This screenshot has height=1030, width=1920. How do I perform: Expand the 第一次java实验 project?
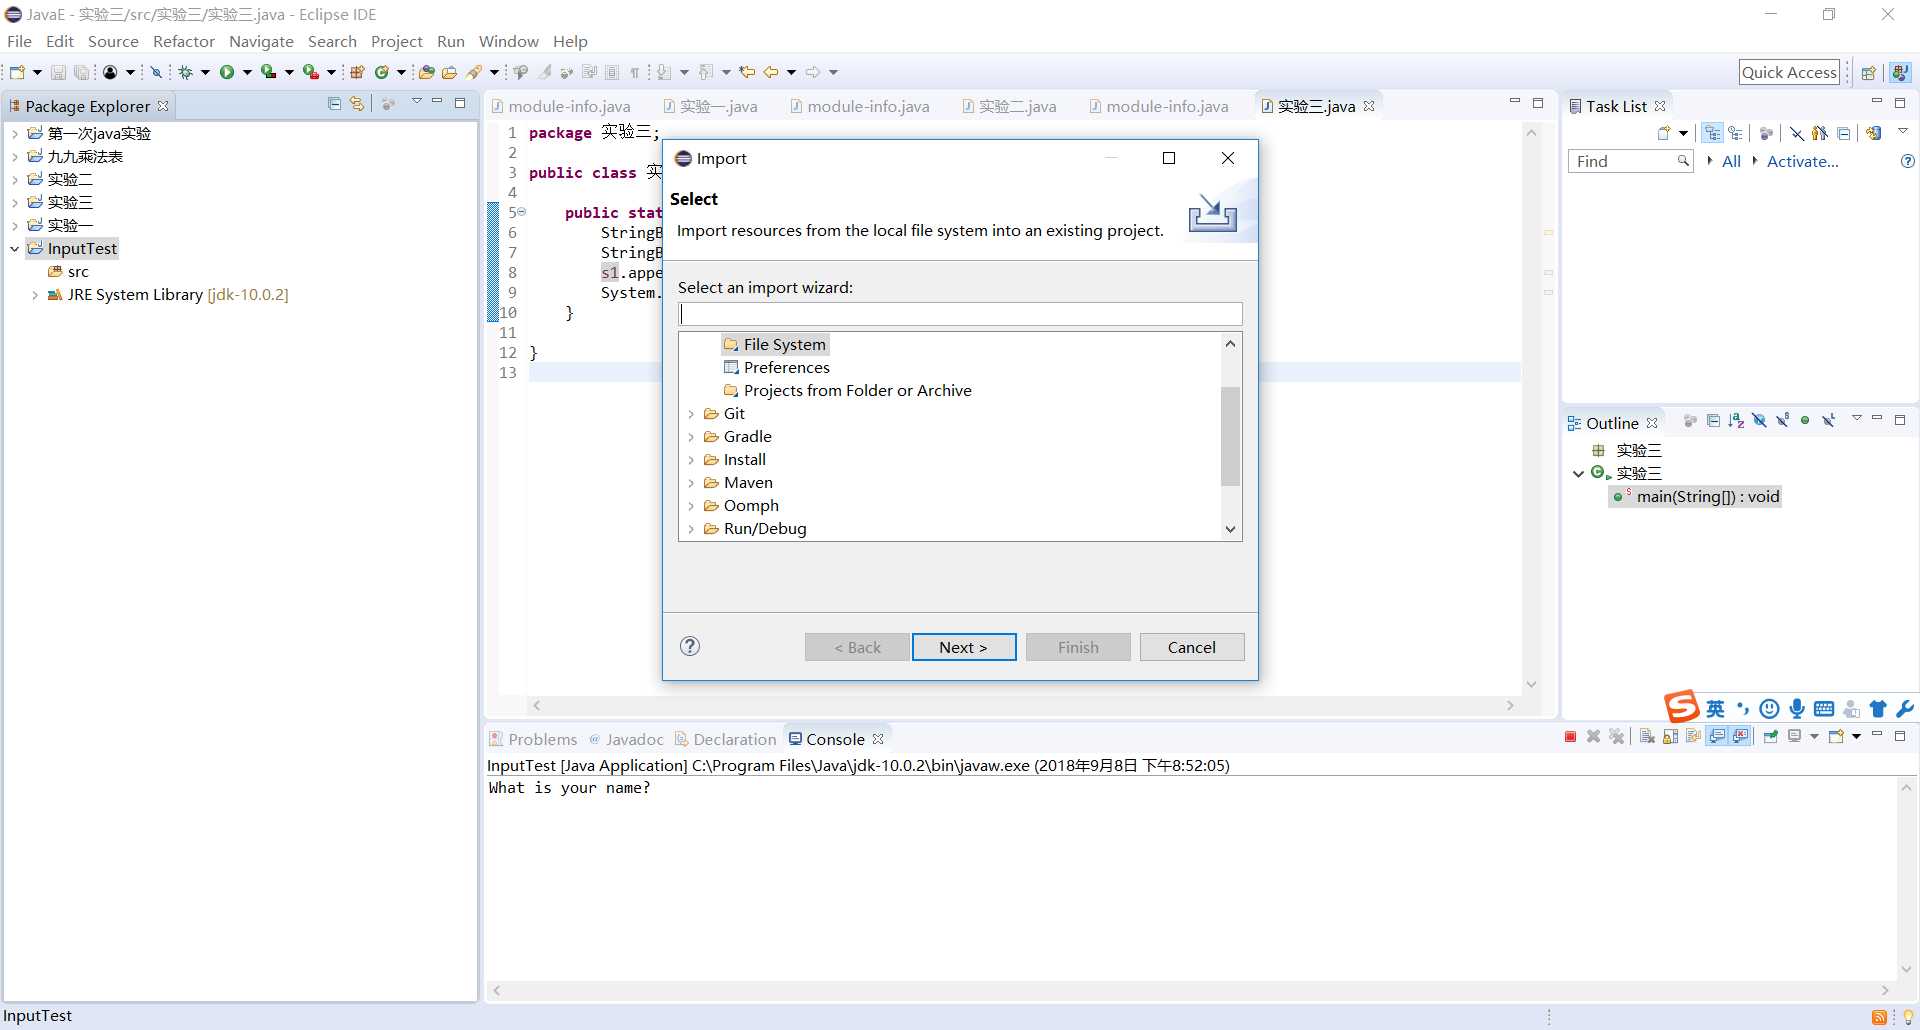15,134
